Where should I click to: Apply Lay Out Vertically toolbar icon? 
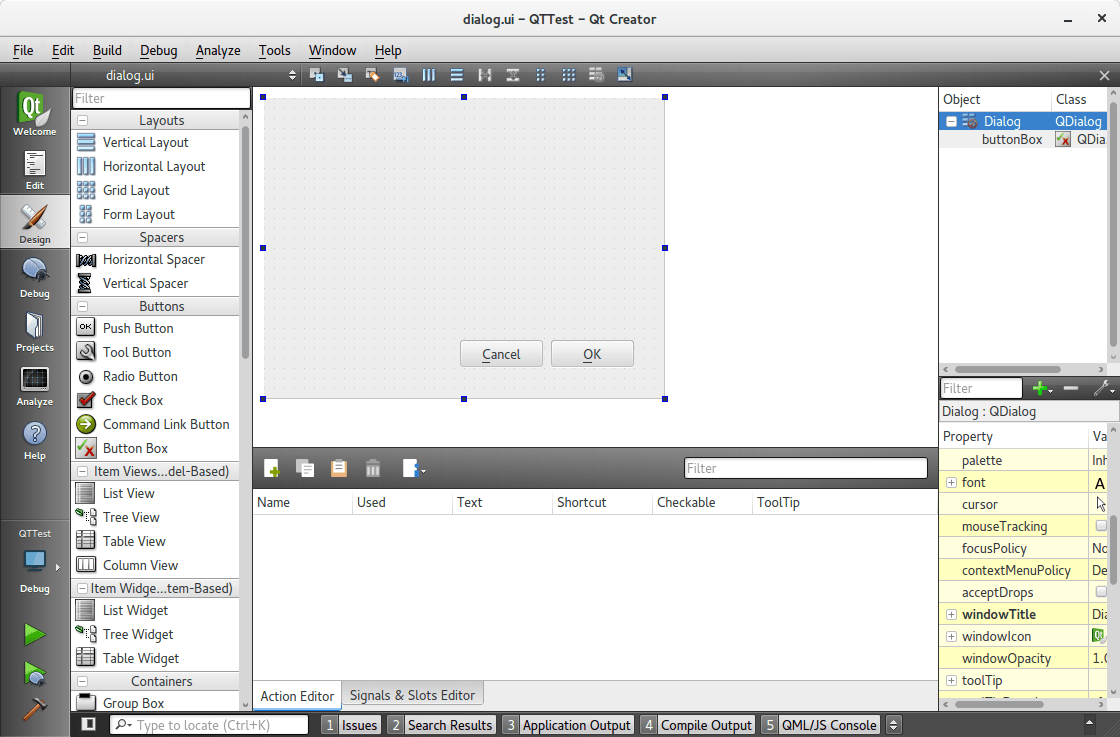(x=456, y=75)
